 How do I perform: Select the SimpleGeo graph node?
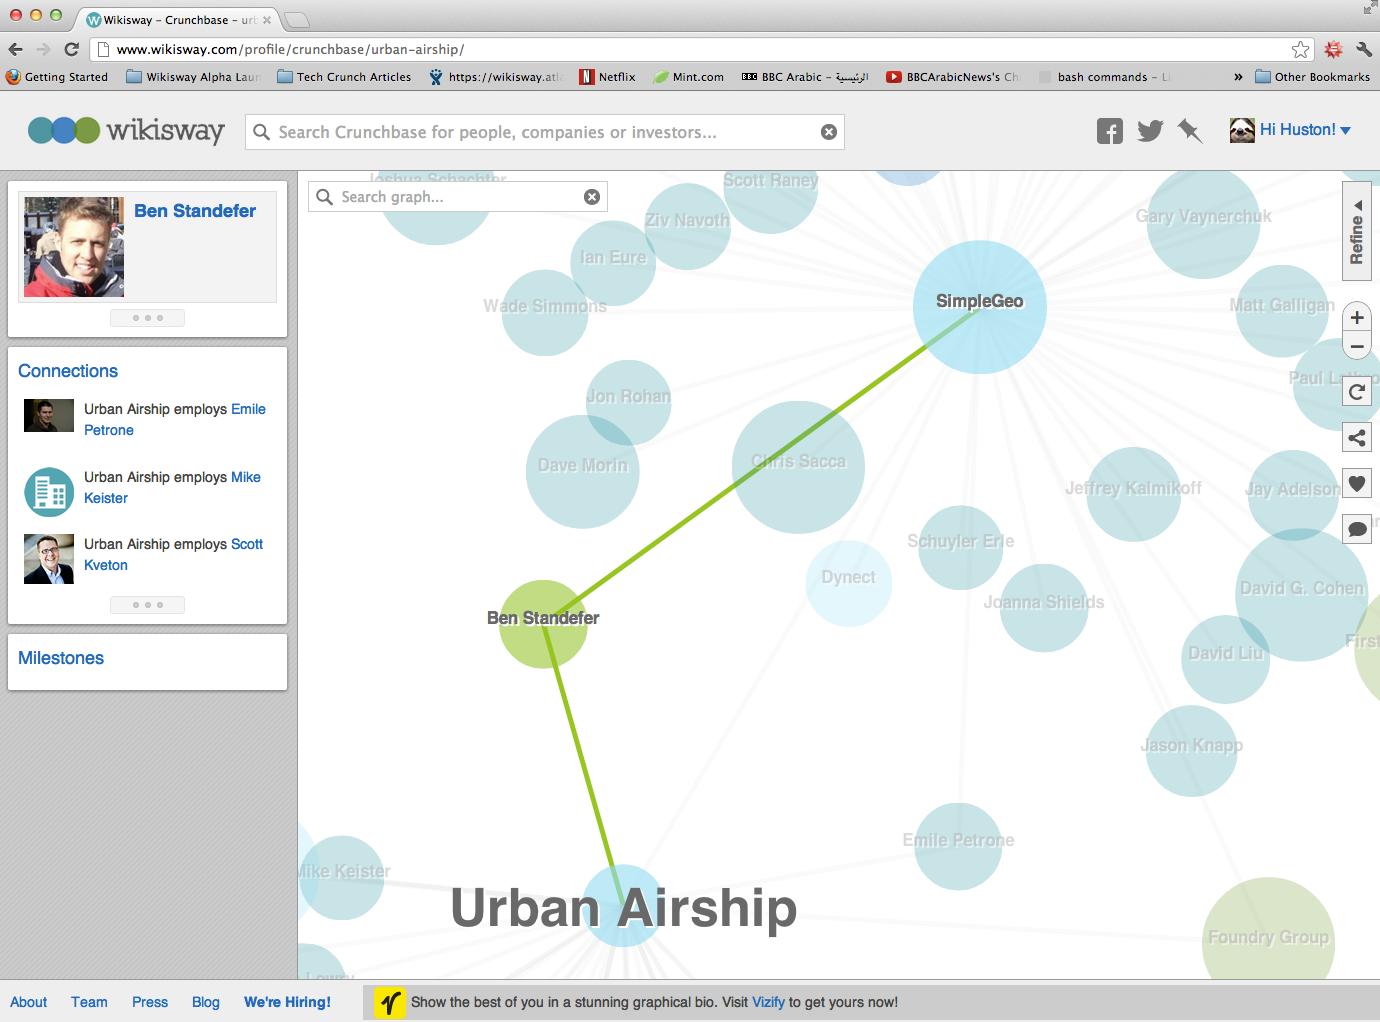pyautogui.click(x=980, y=307)
